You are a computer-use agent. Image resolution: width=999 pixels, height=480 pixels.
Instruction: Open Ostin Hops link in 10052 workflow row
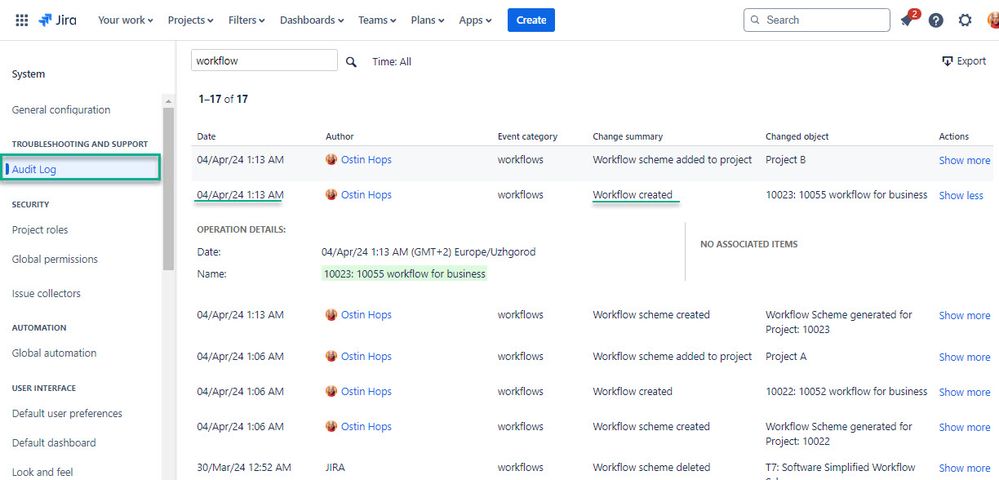366,391
